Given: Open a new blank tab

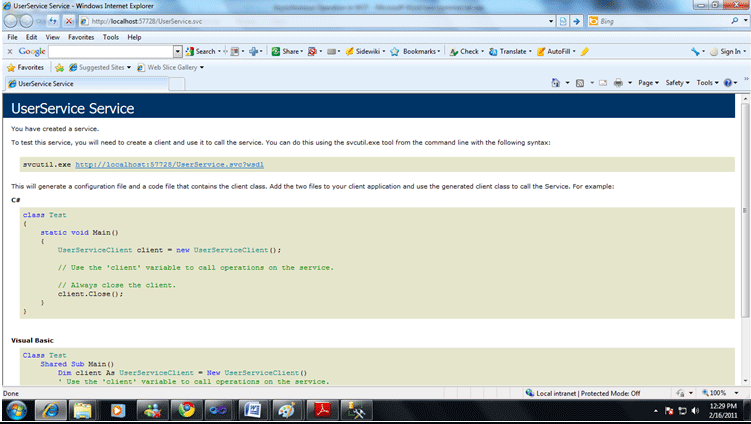Looking at the screenshot, I should [x=177, y=84].
